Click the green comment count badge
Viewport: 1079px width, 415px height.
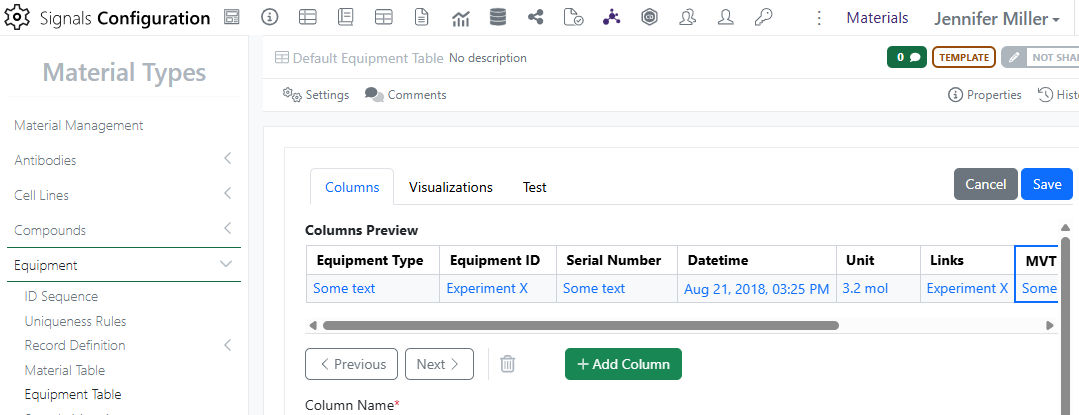[x=906, y=58]
